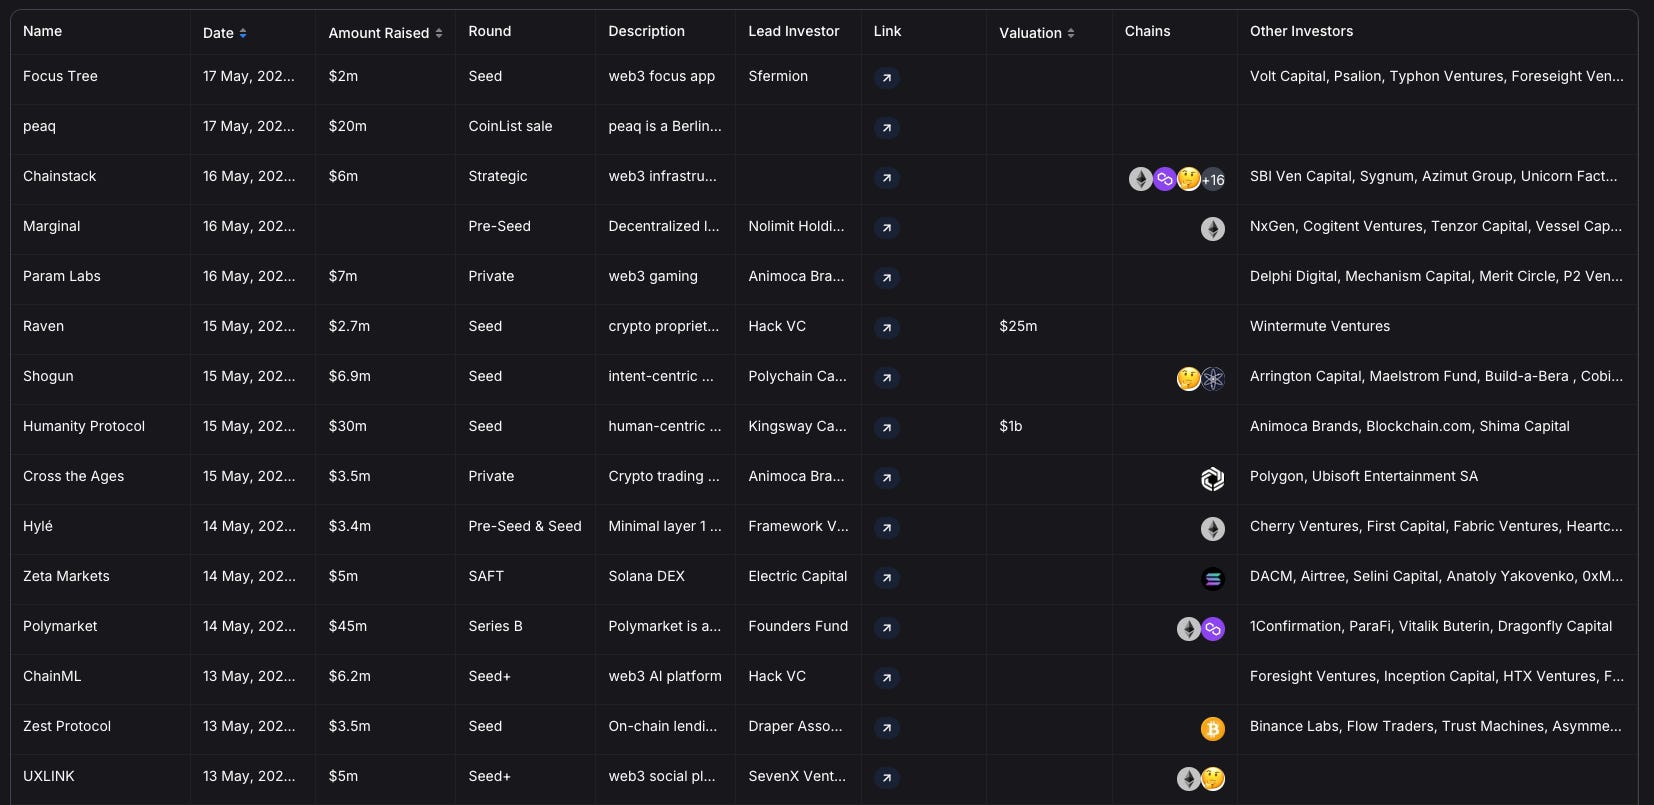
Task: Click the Ethereum chain icon for Marginal
Action: (1213, 229)
